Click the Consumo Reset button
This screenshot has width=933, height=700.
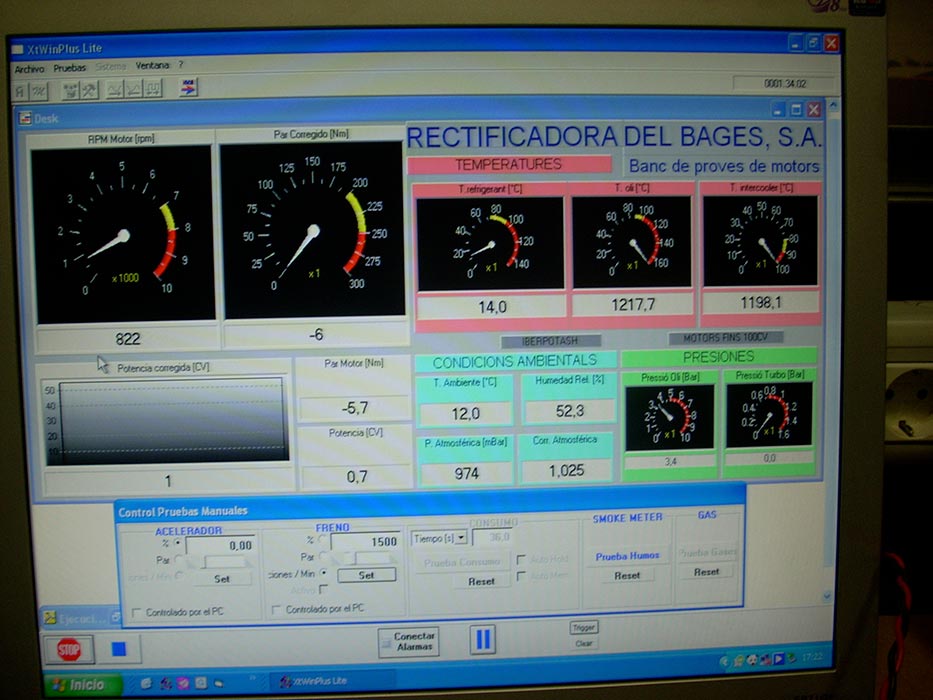tap(481, 582)
